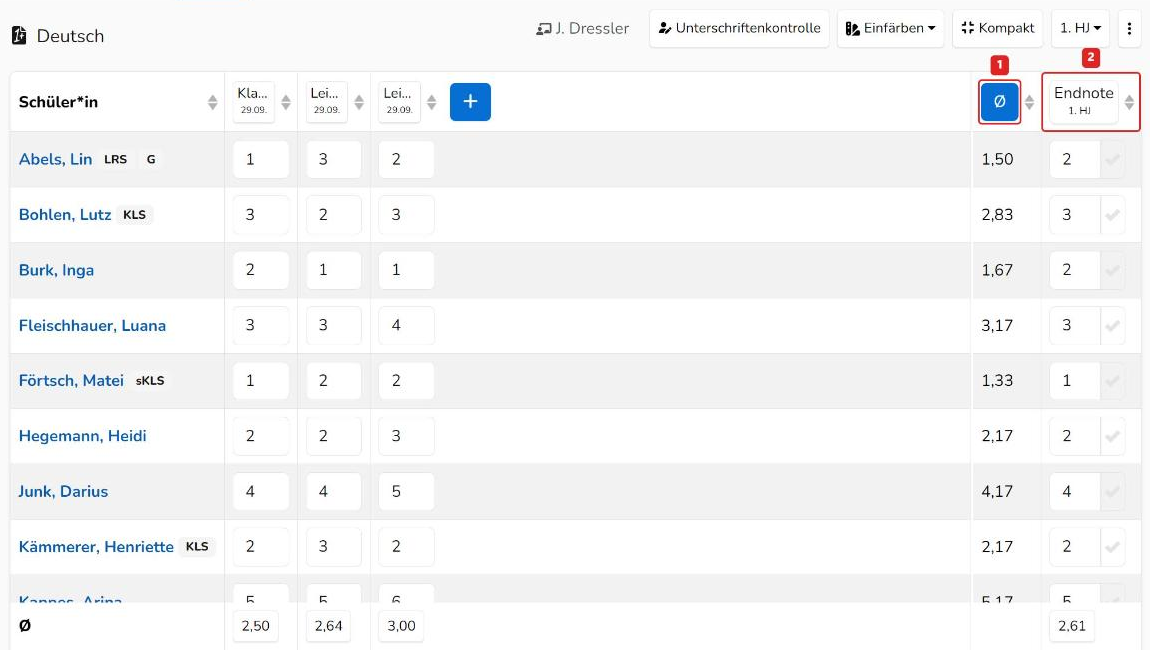Add a new grade column with plus button

coord(470,101)
